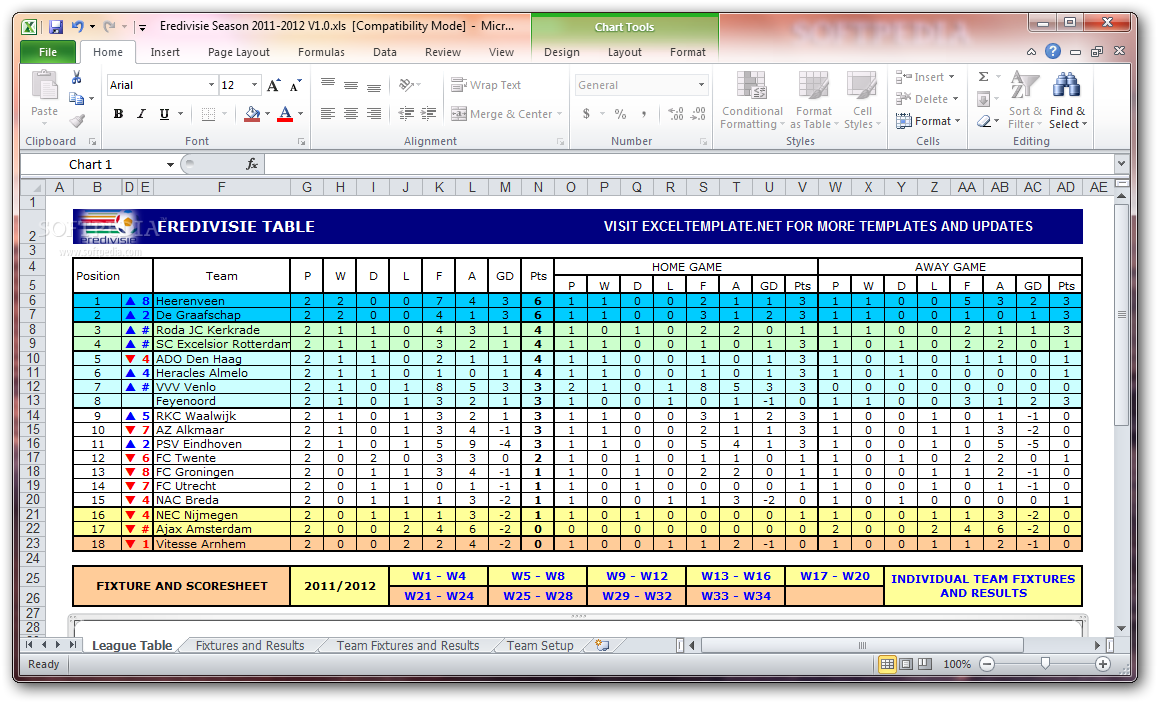This screenshot has width=1158, height=703.
Task: Click the Fill down icon
Action: pyautogui.click(x=984, y=99)
